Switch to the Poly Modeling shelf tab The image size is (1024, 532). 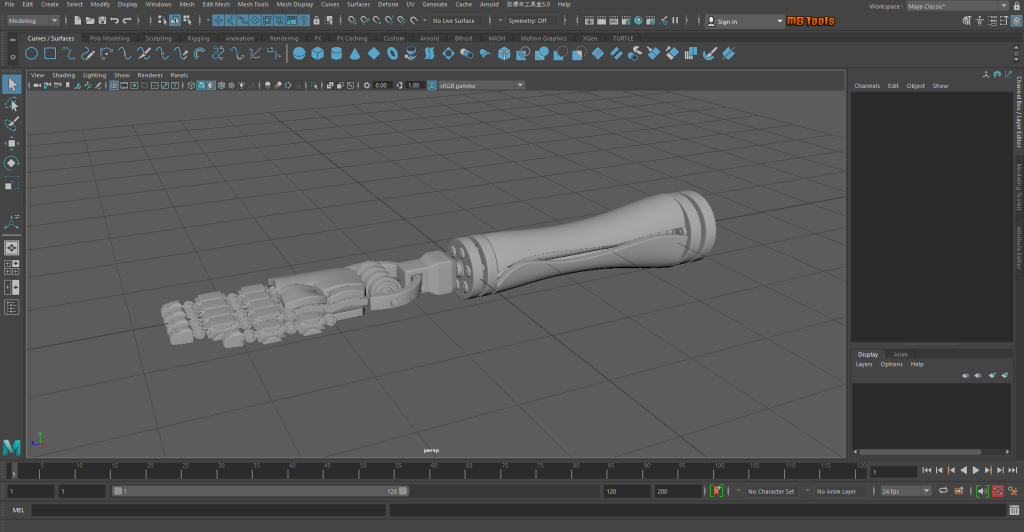[109, 39]
